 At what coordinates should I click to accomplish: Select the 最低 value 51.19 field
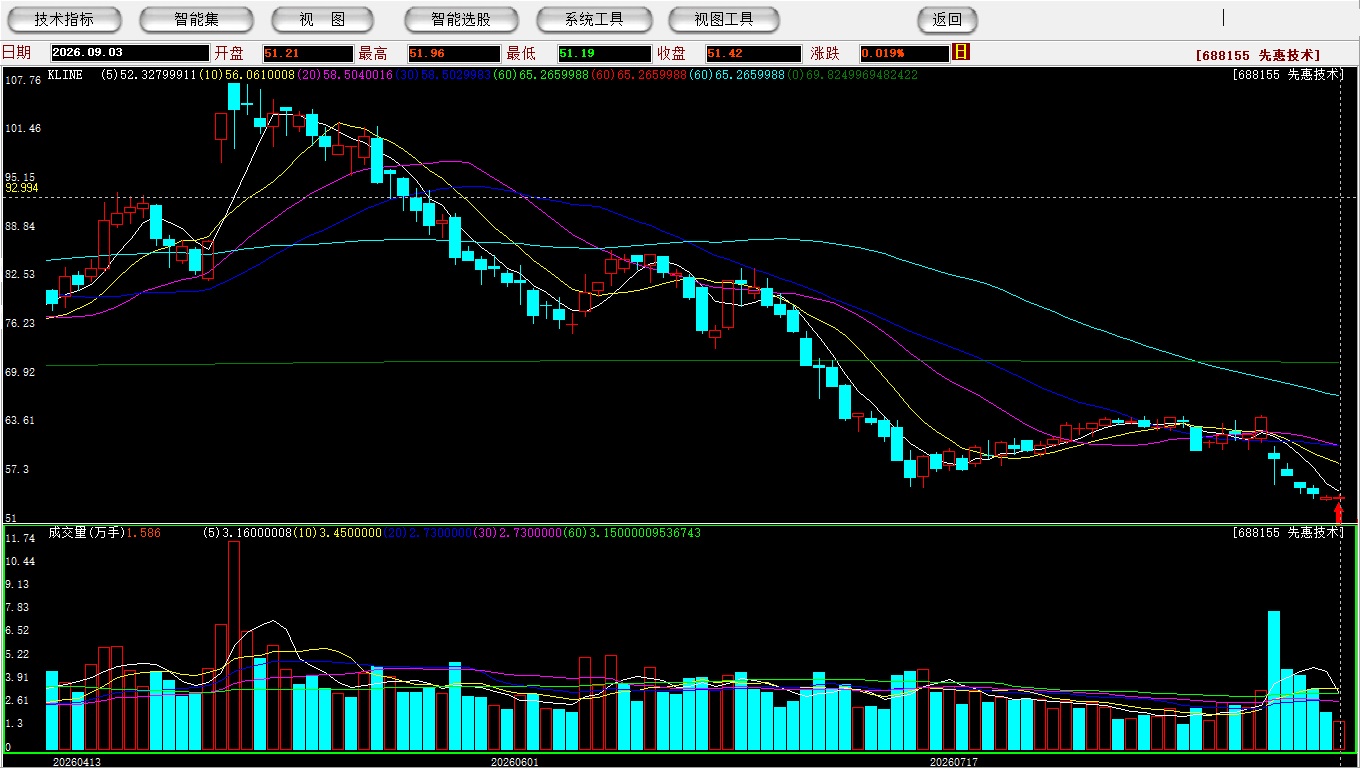tap(604, 53)
